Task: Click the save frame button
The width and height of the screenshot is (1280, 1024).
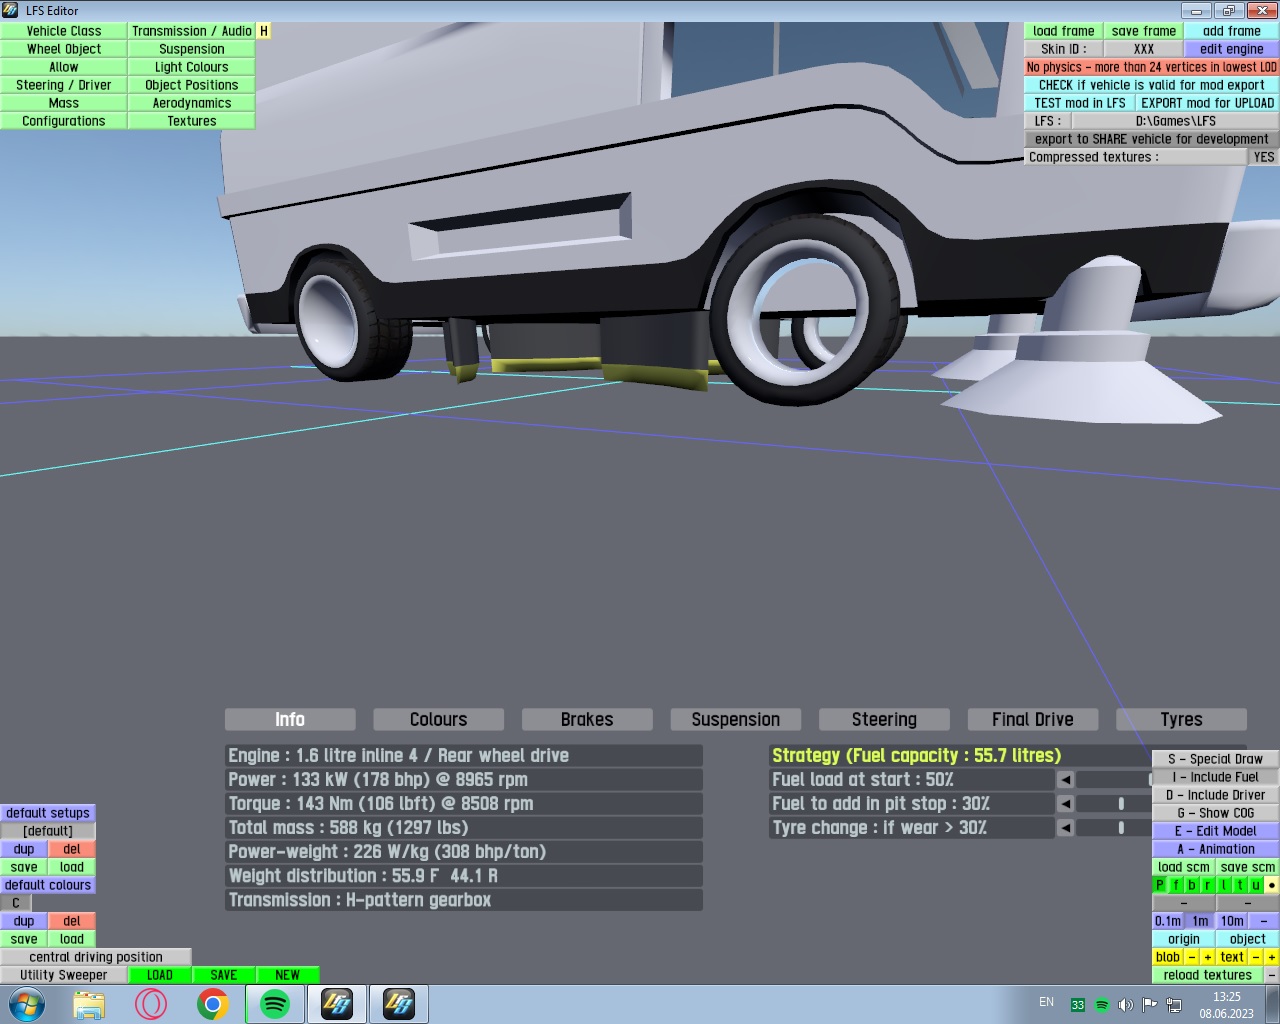Action: pyautogui.click(x=1144, y=31)
